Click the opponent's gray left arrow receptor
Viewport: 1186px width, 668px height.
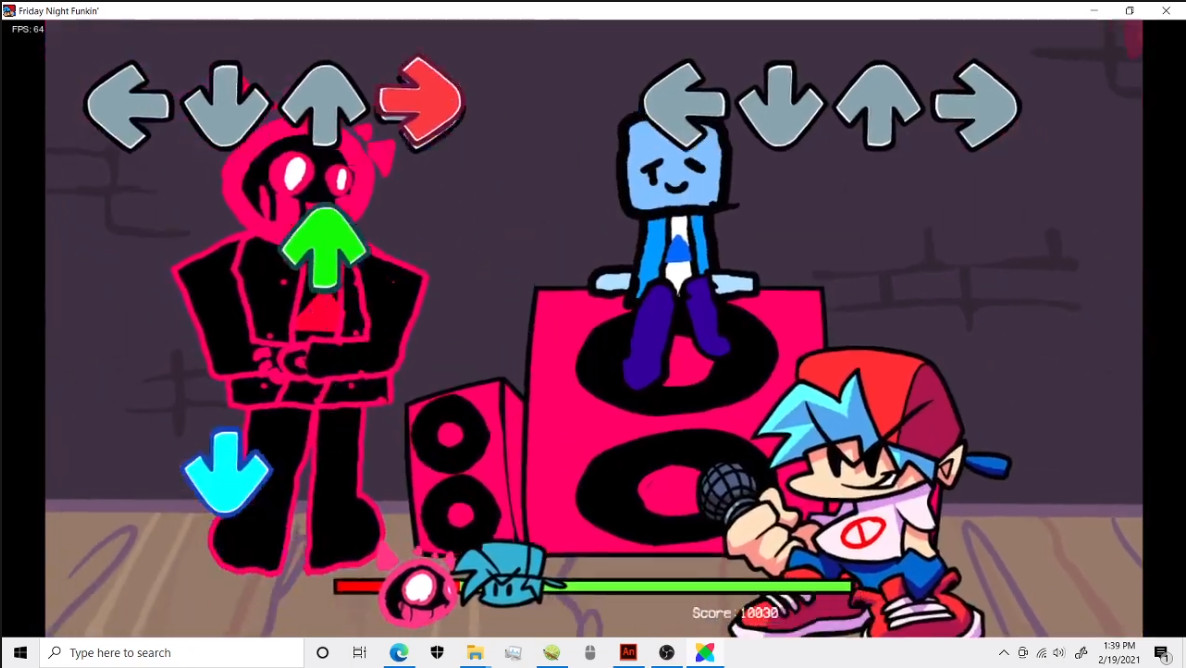127,106
